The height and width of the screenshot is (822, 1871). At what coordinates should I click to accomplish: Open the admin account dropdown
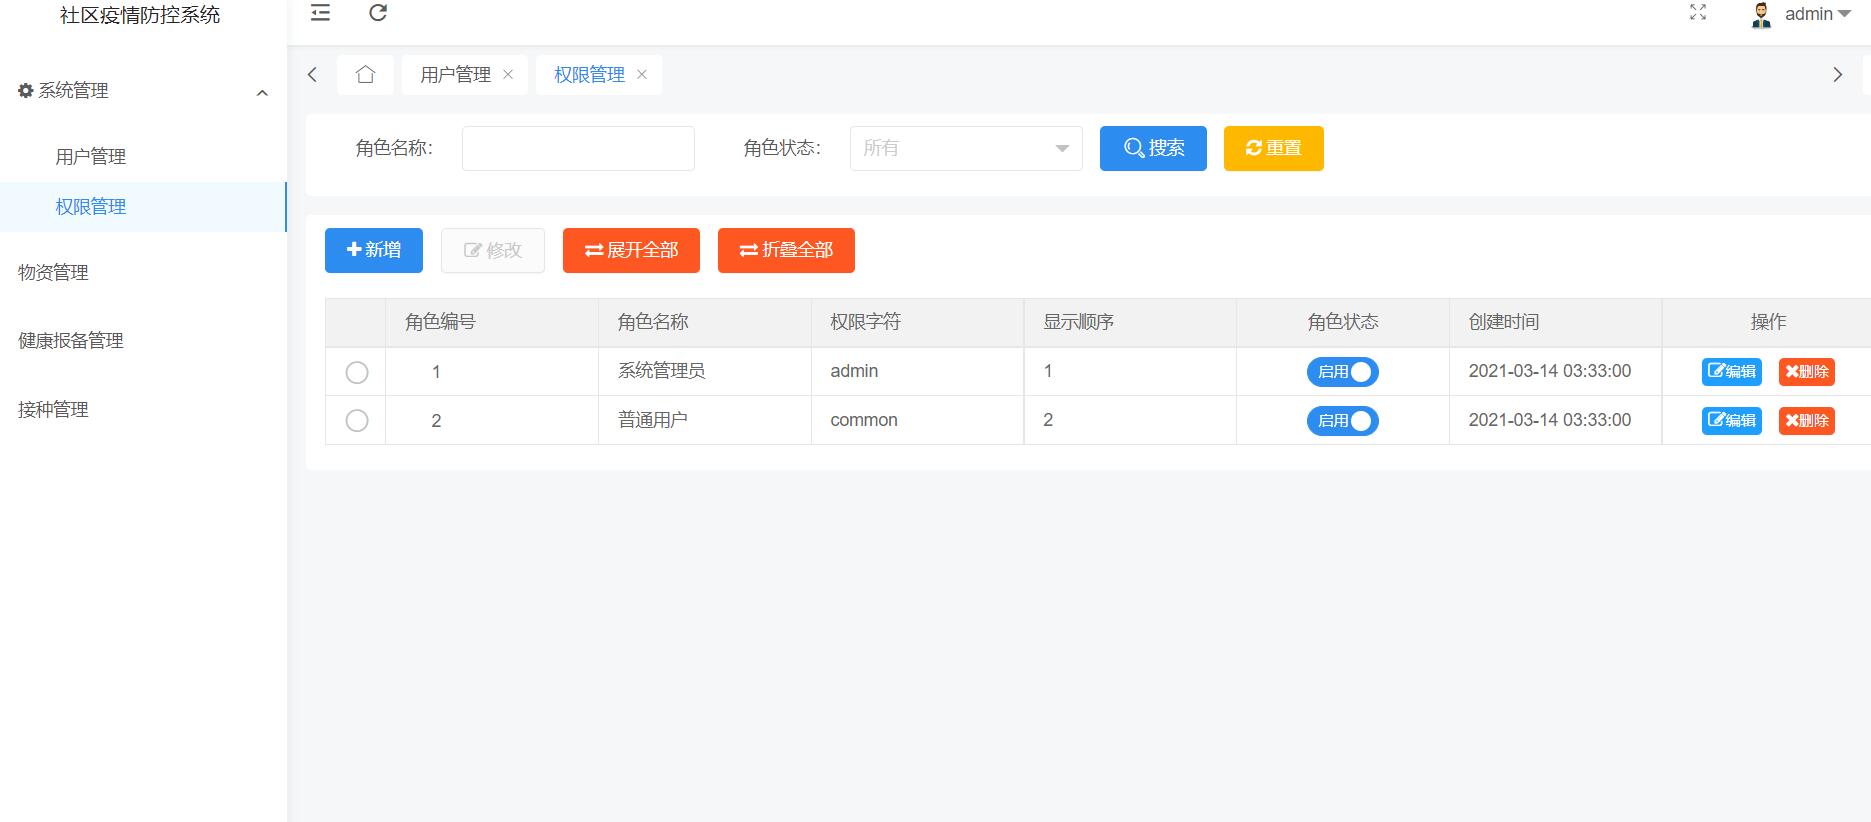pos(1817,14)
